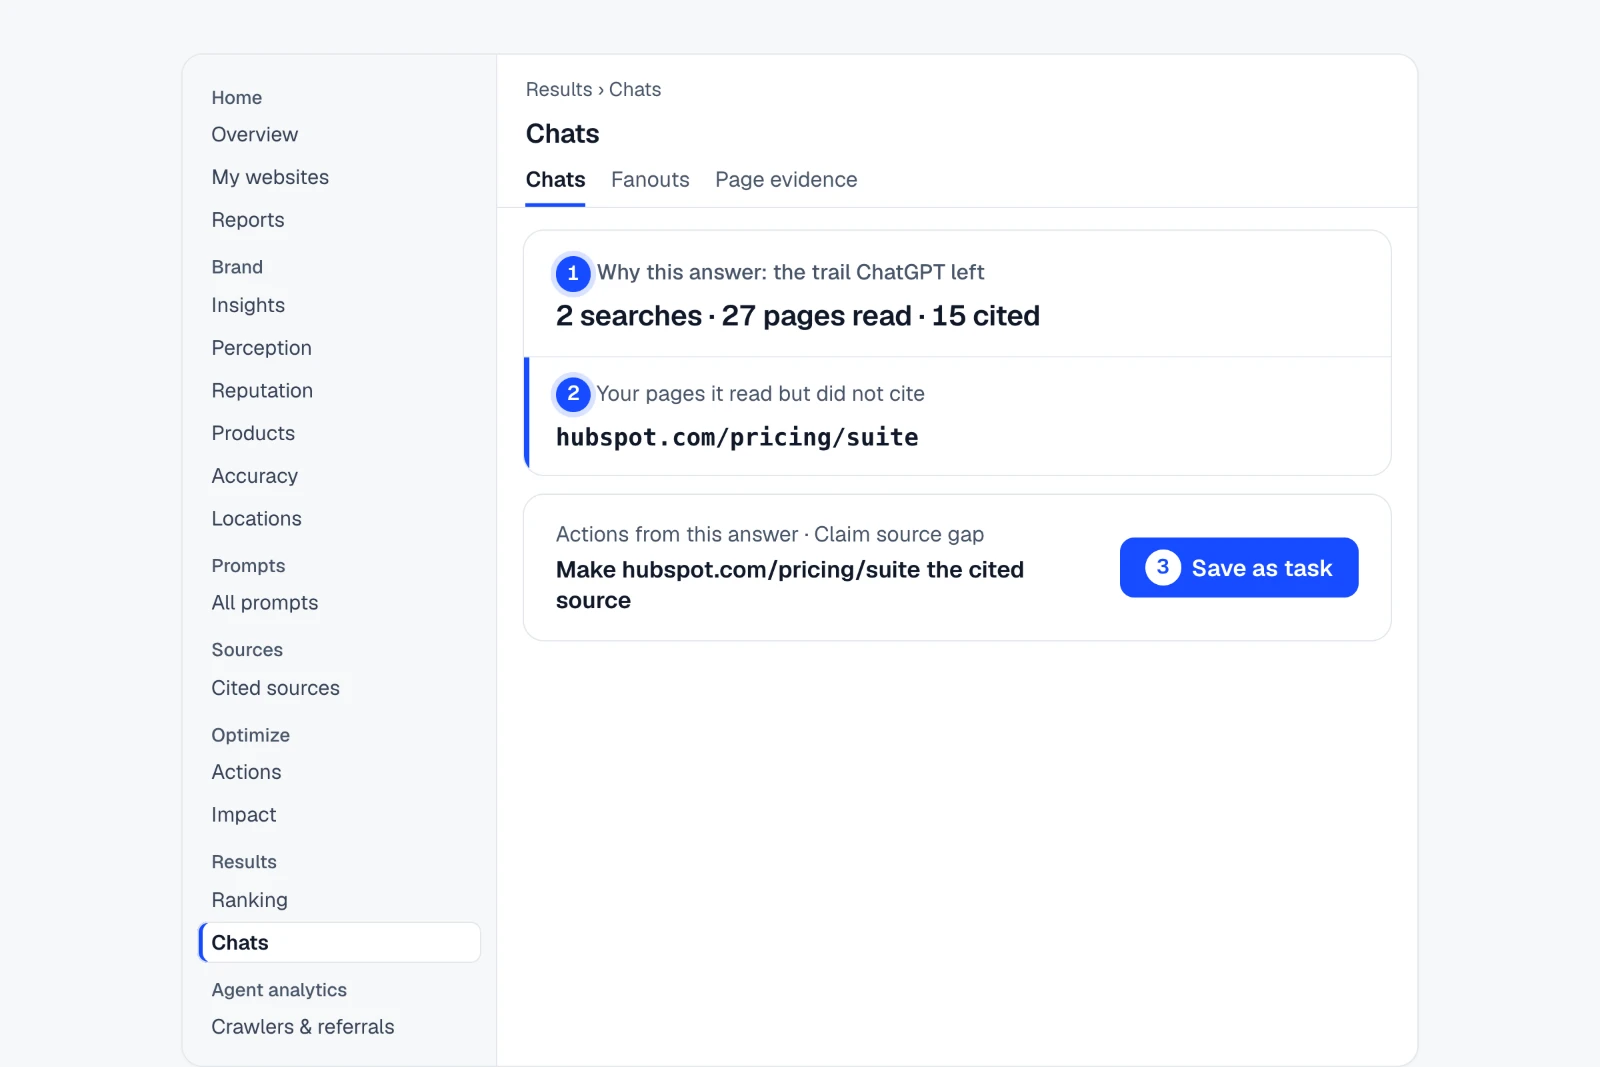Open Locations in the sidebar
Image resolution: width=1600 pixels, height=1067 pixels.
(256, 519)
